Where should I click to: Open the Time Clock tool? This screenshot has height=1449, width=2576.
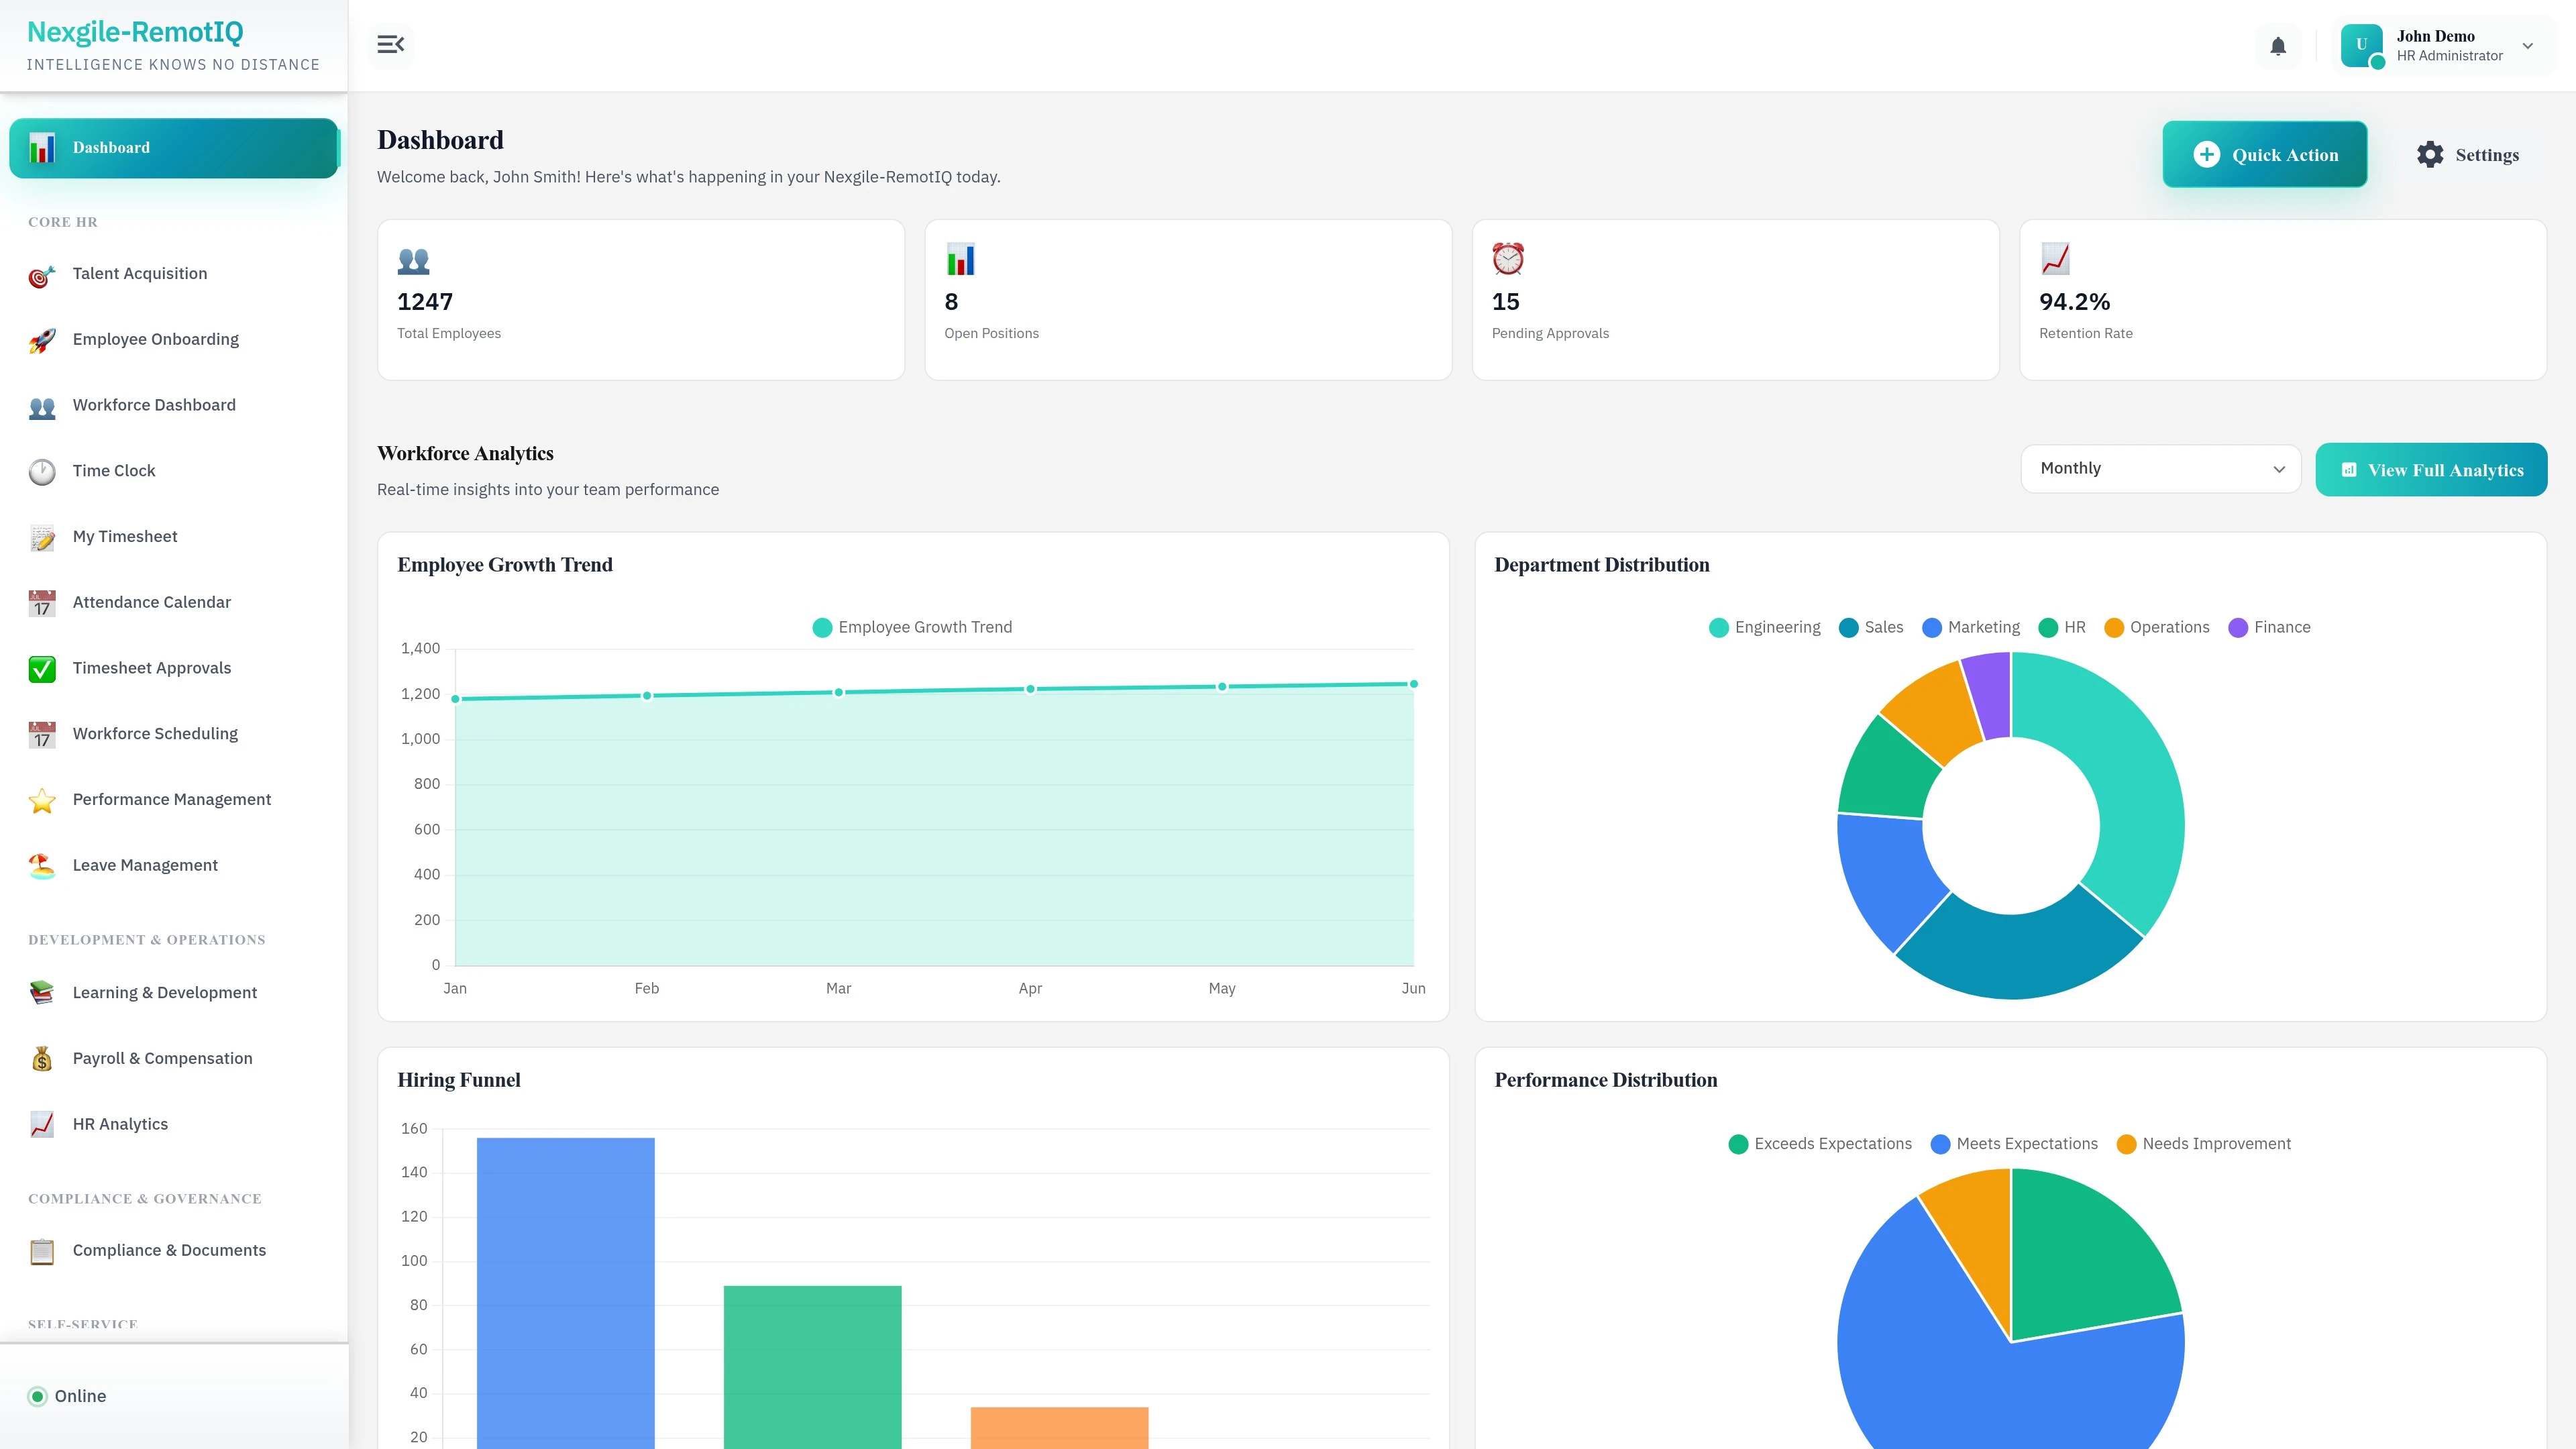[113, 470]
